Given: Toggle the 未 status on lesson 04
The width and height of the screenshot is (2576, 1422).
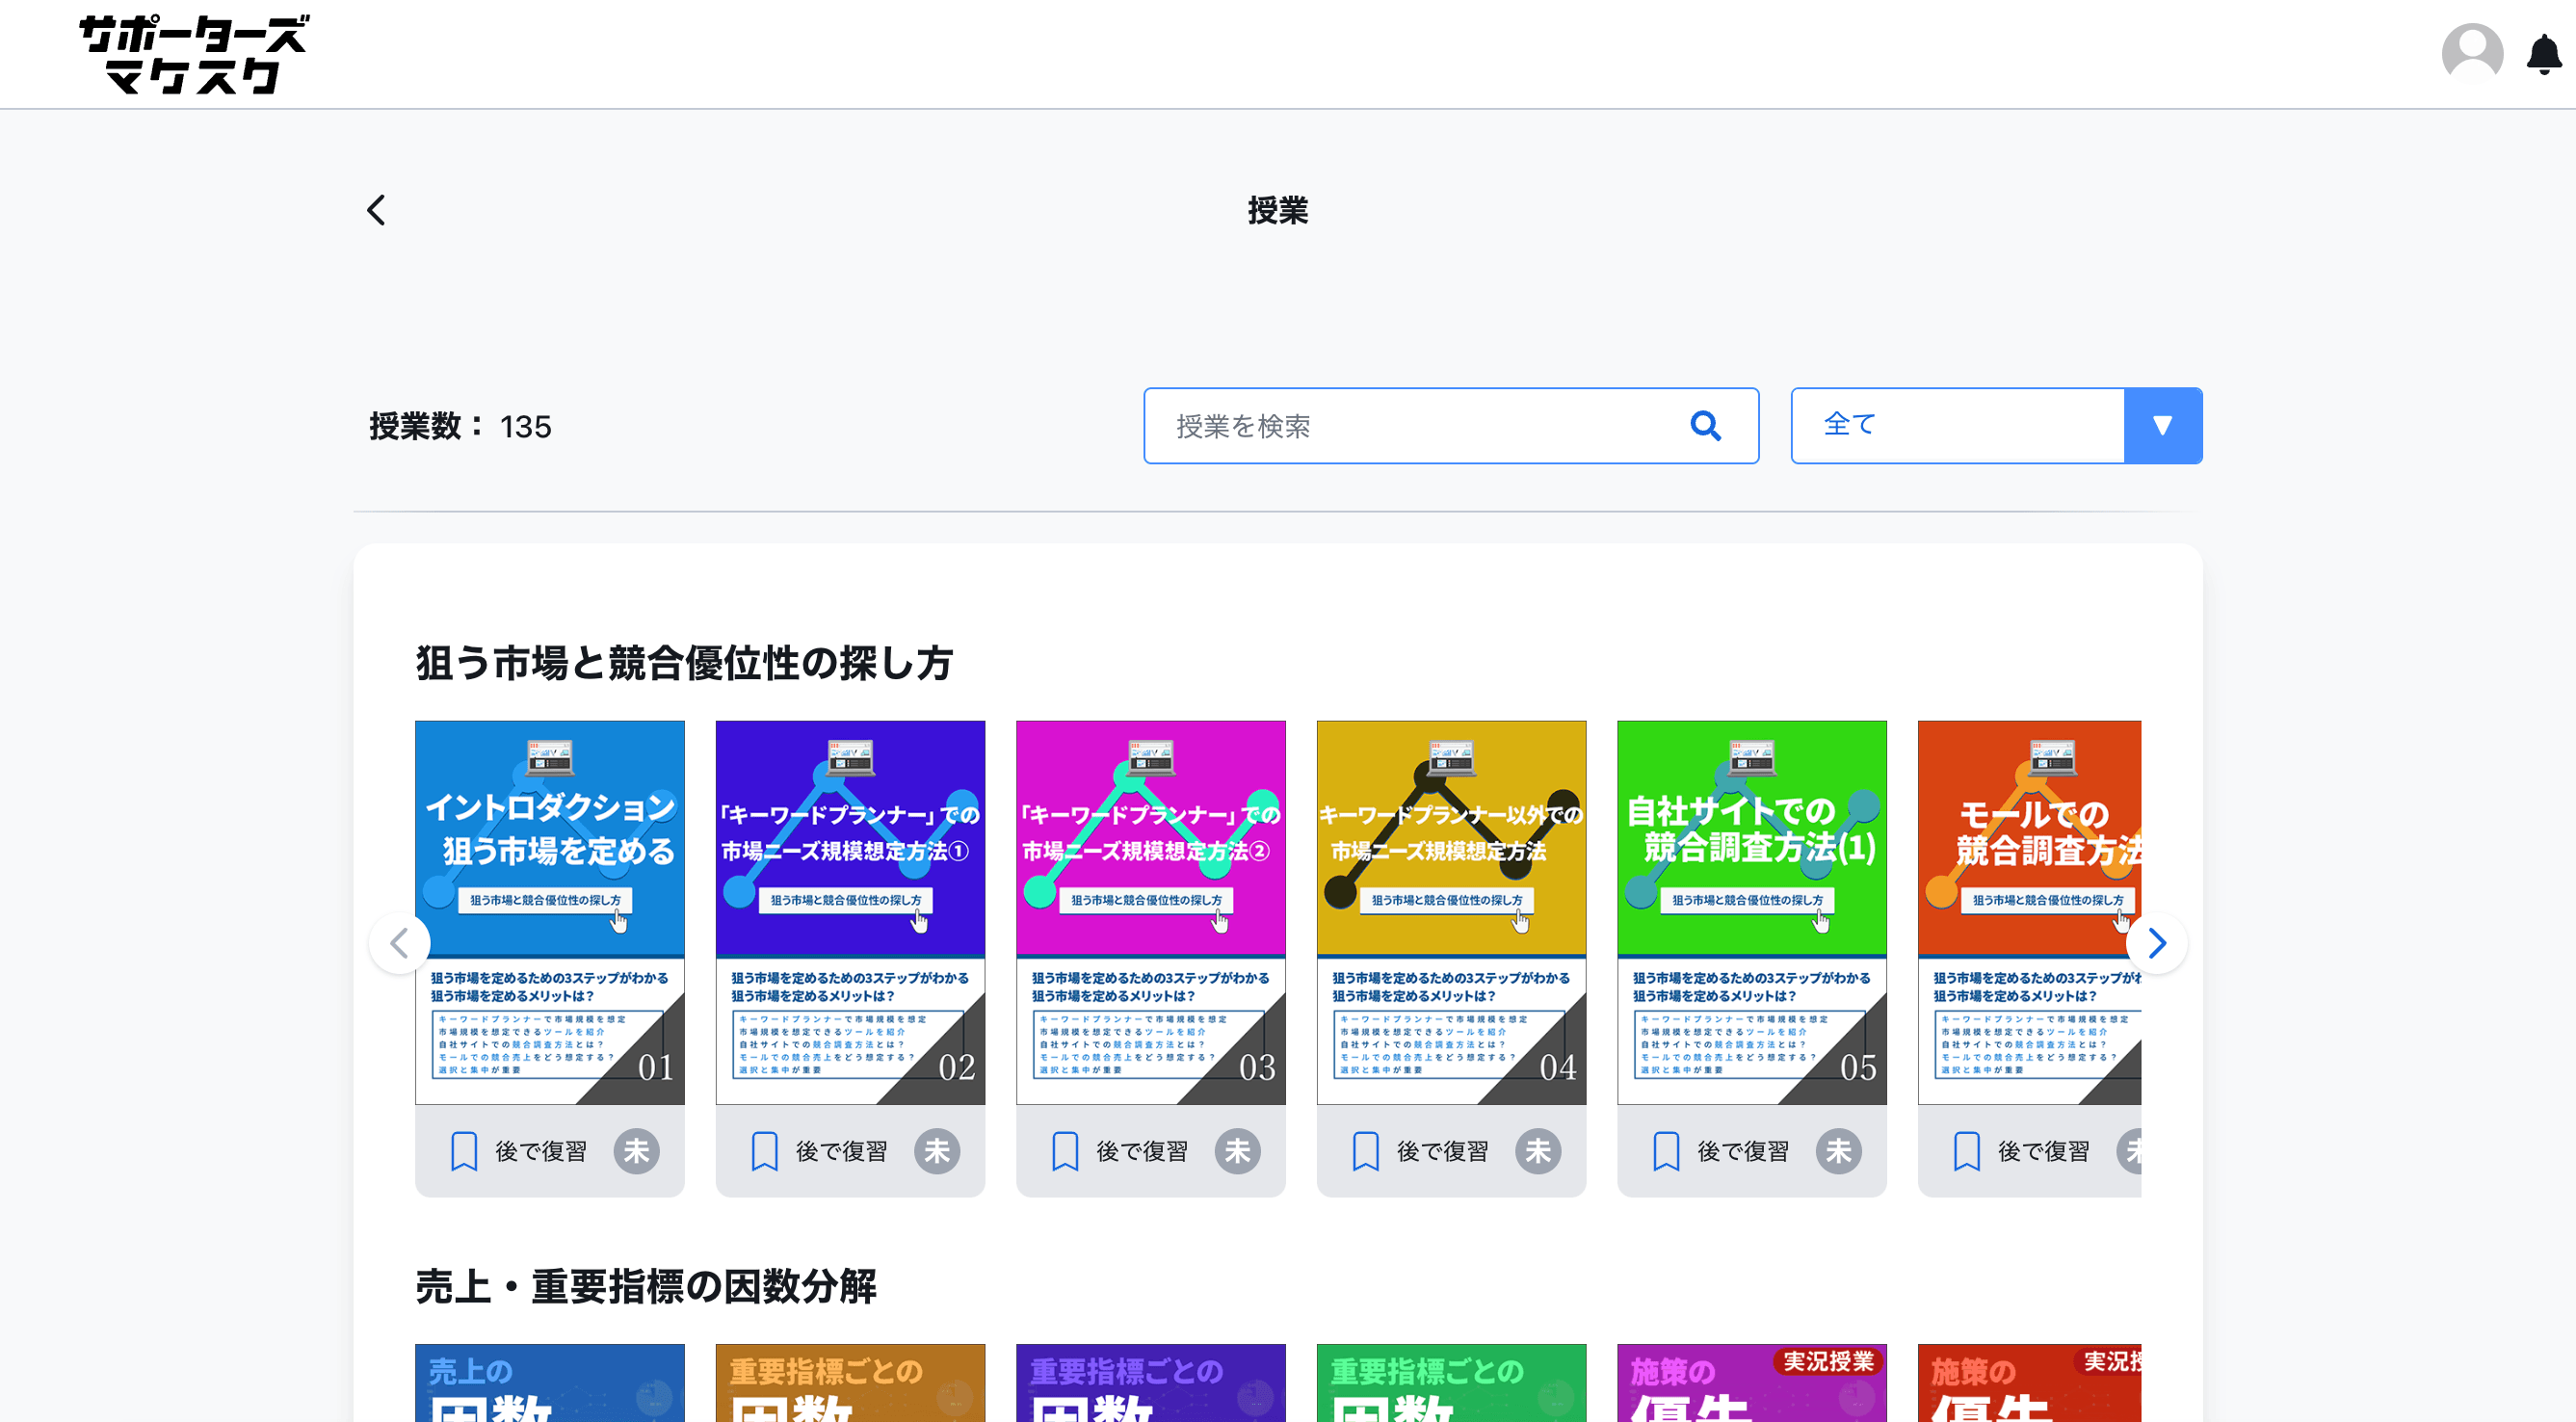Looking at the screenshot, I should coord(1538,1151).
